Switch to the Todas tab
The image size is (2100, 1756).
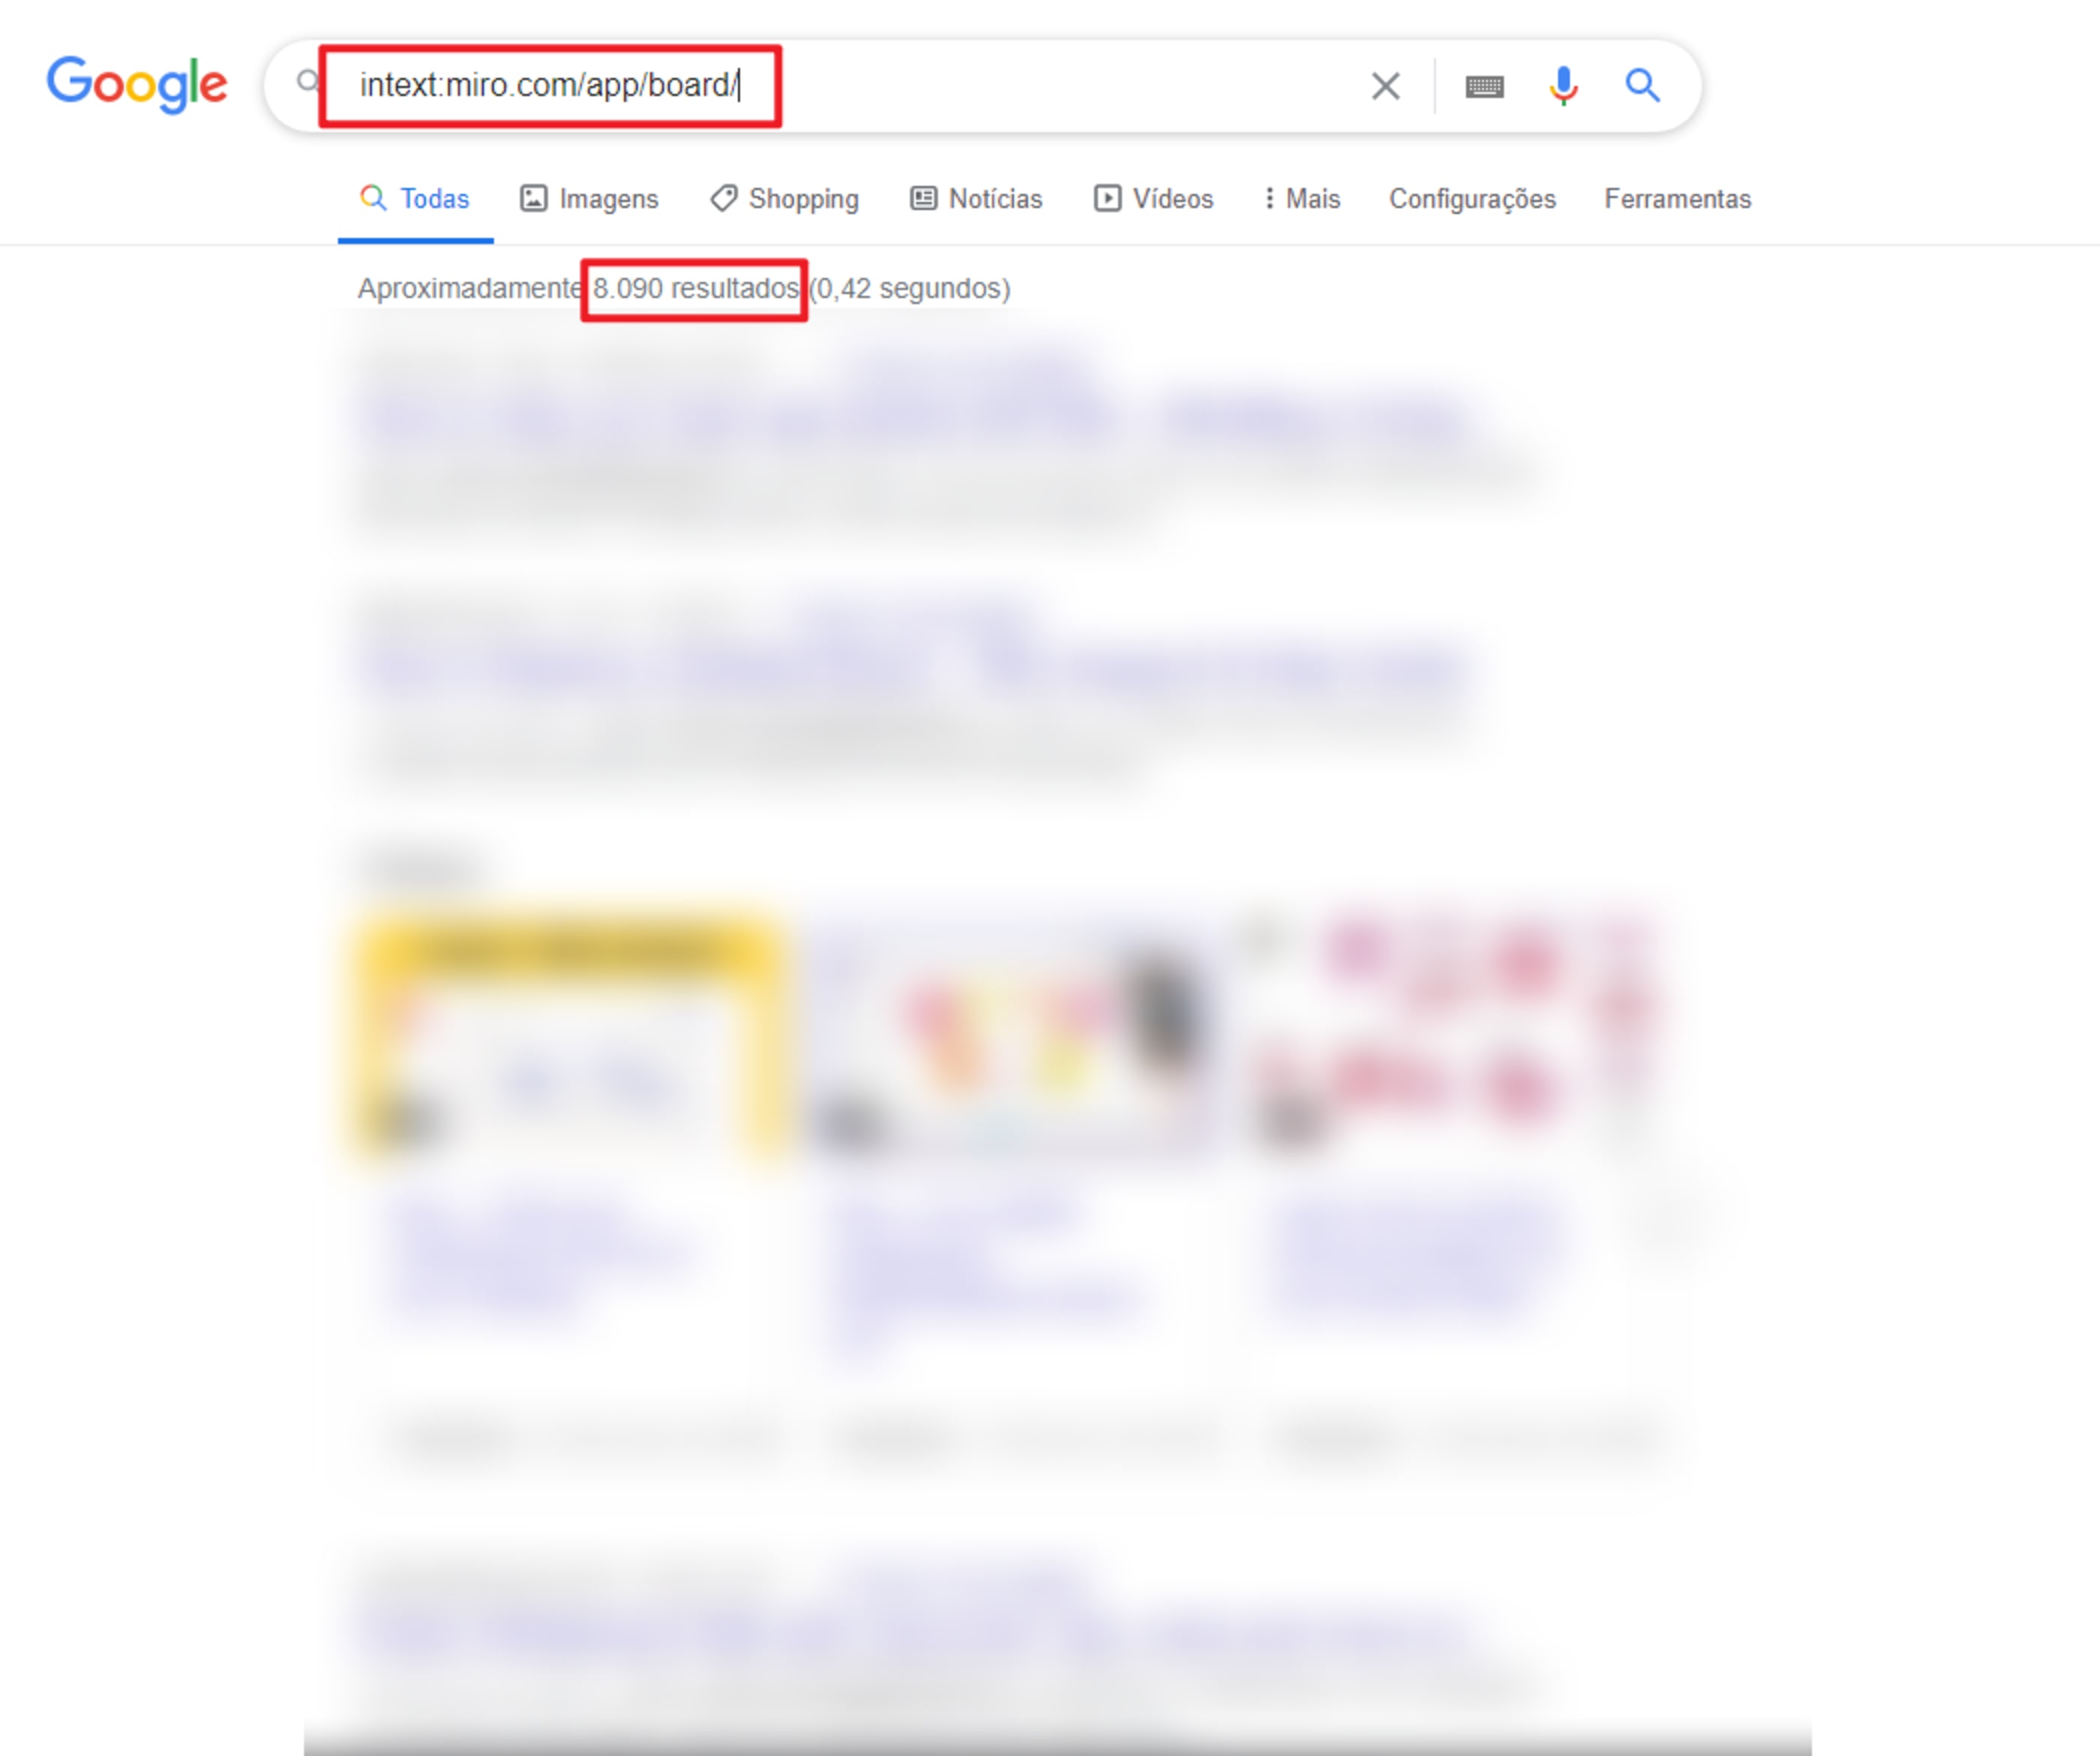pyautogui.click(x=415, y=198)
